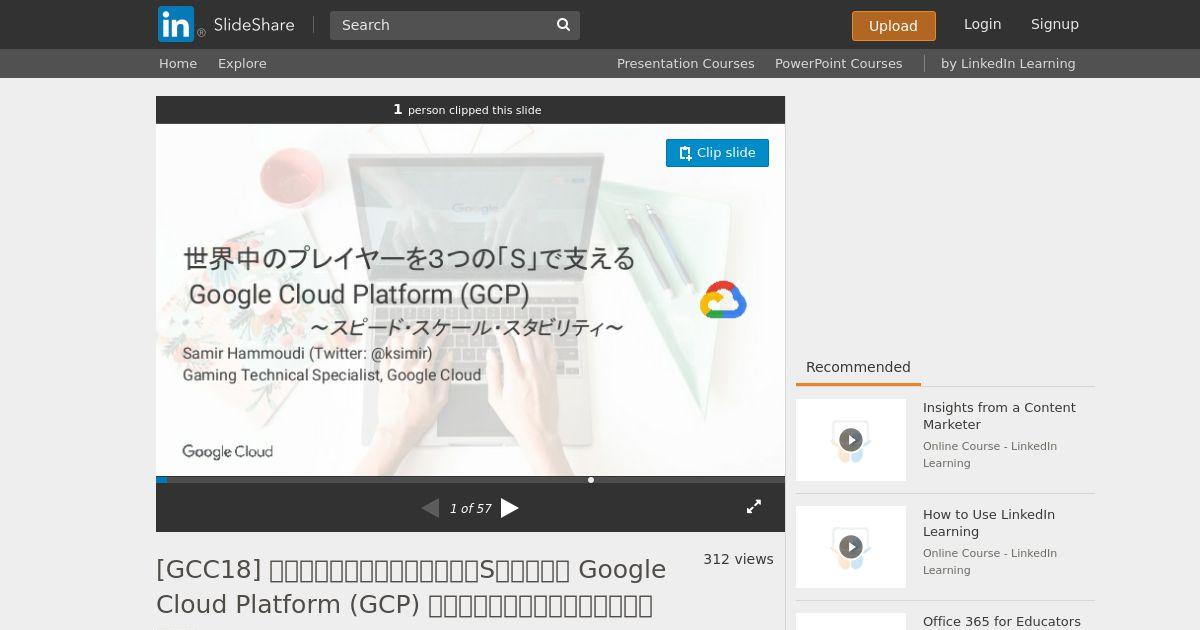Click the search magnifier icon
Screen dimensions: 1200x630
(563, 25)
